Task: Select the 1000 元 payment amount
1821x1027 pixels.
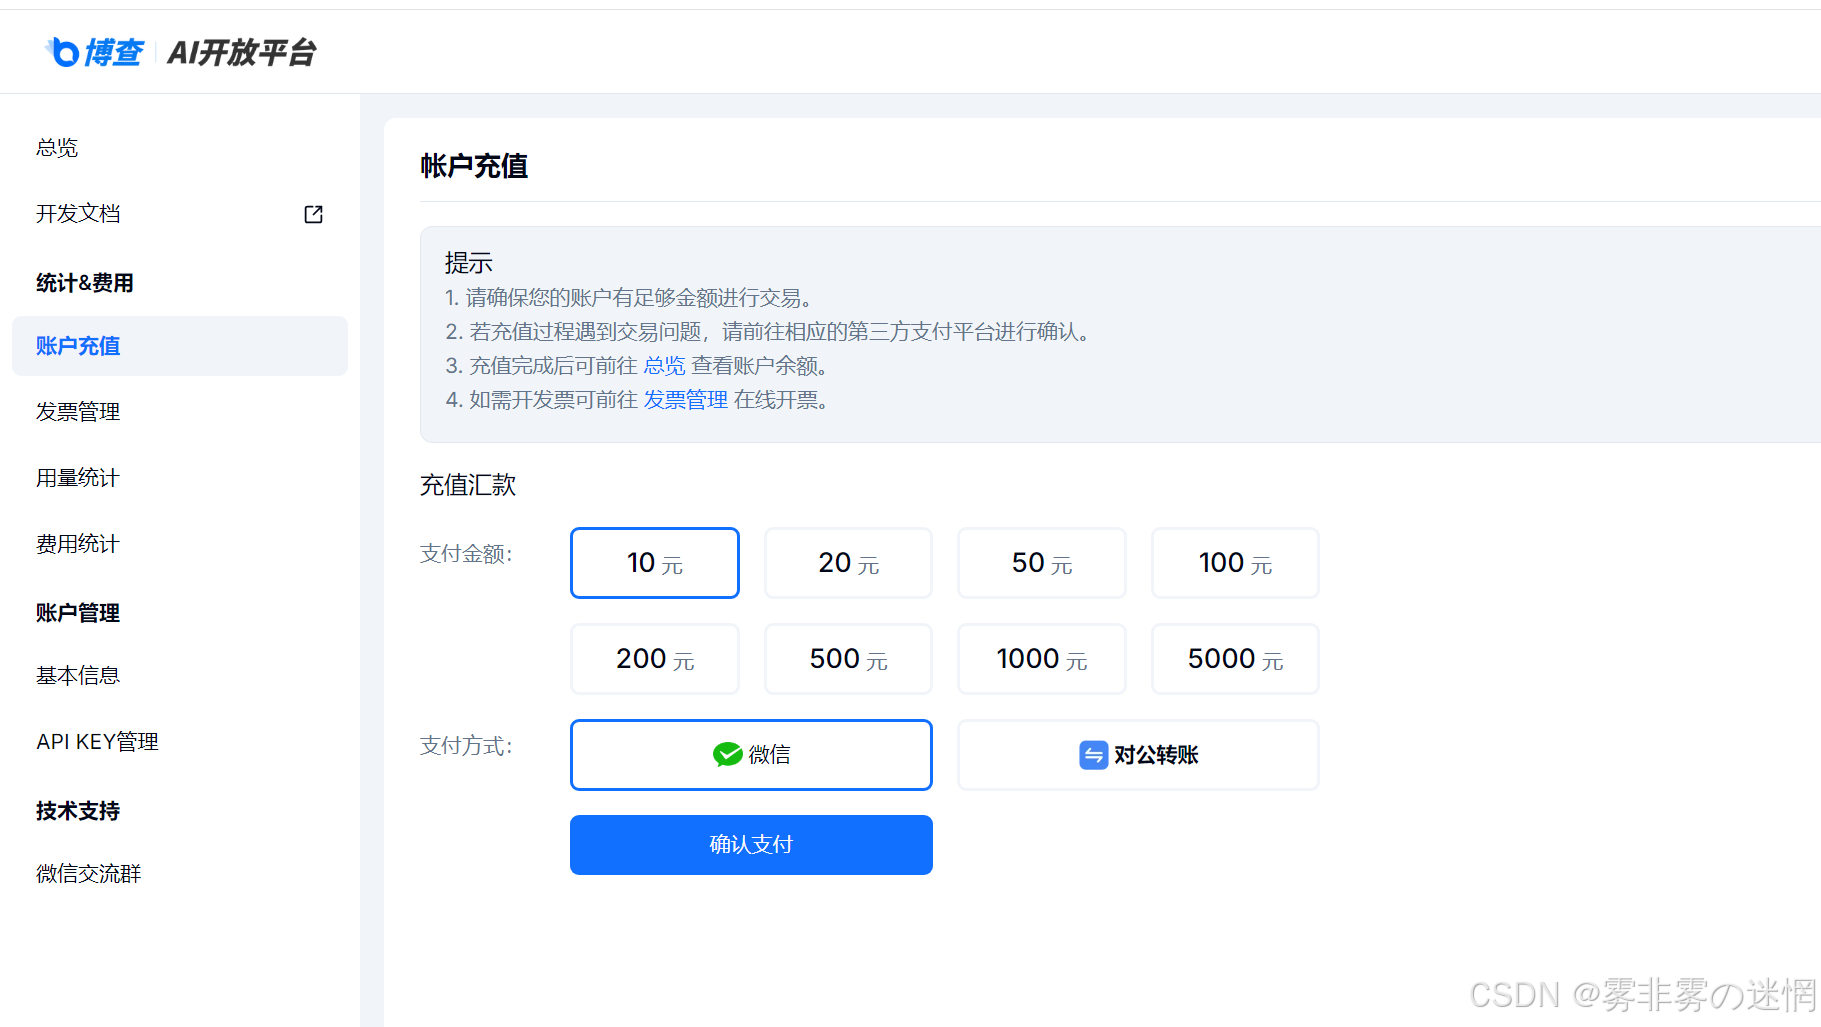Action: point(1042,659)
